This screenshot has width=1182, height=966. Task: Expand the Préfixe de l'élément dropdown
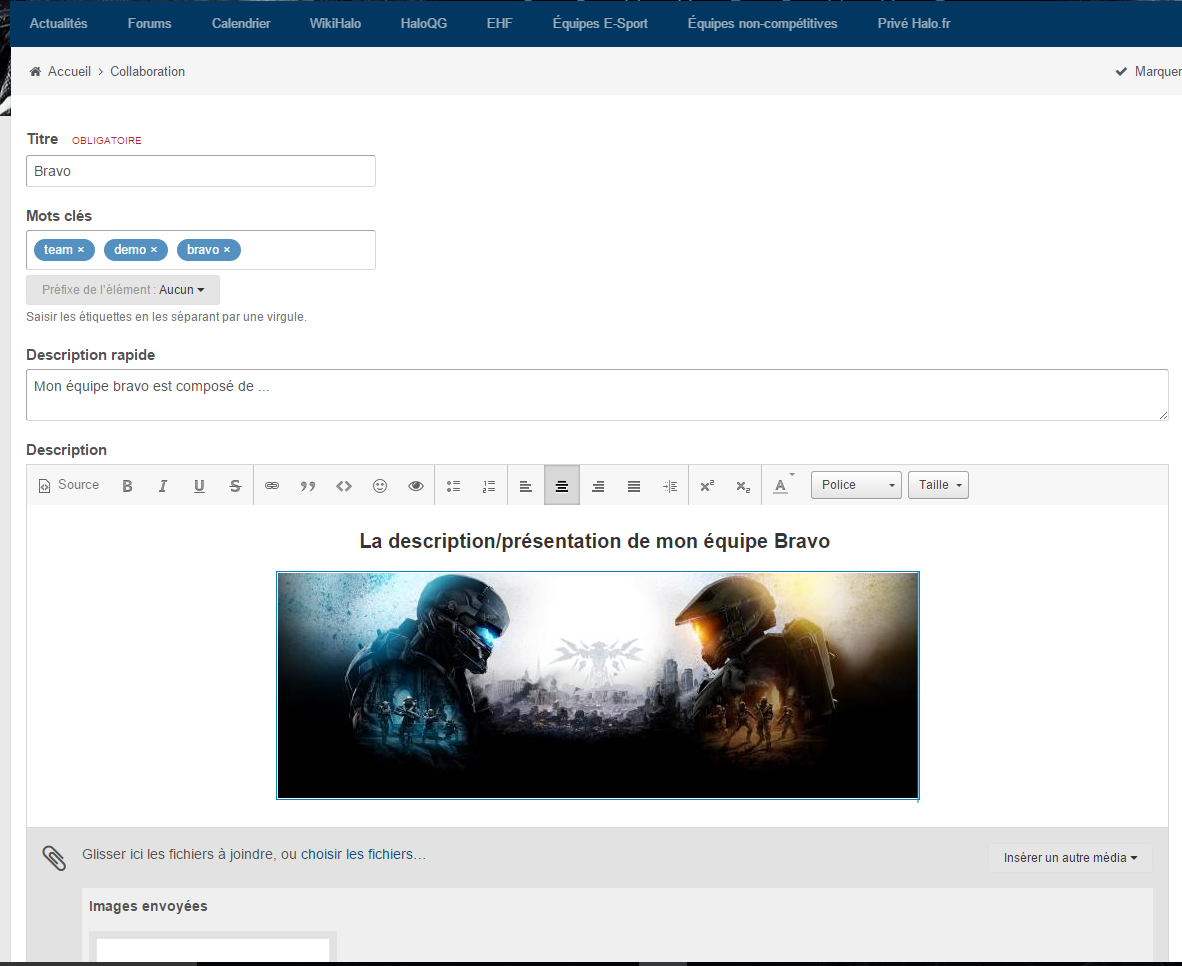click(123, 290)
